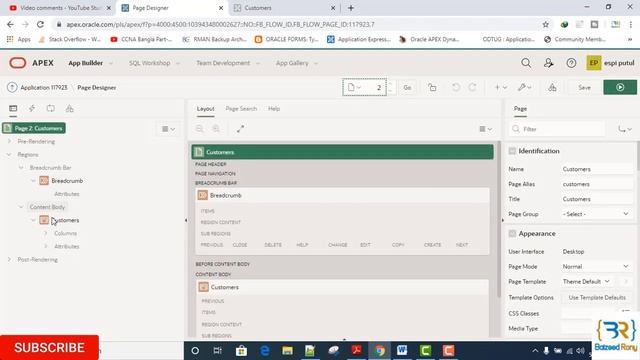The image size is (640, 360).
Task: Click Use Template Defaults button
Action: coord(597,298)
